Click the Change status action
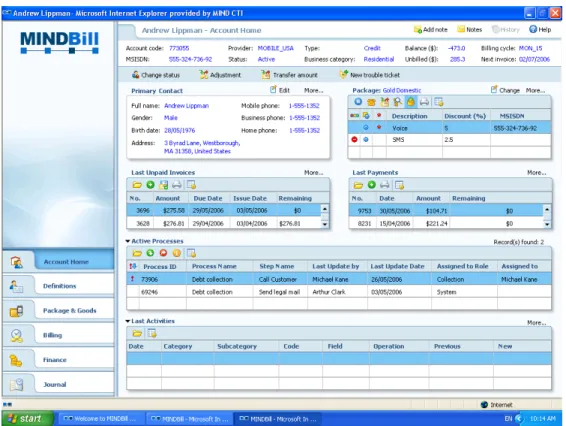This screenshot has width=566, height=426. pos(156,75)
